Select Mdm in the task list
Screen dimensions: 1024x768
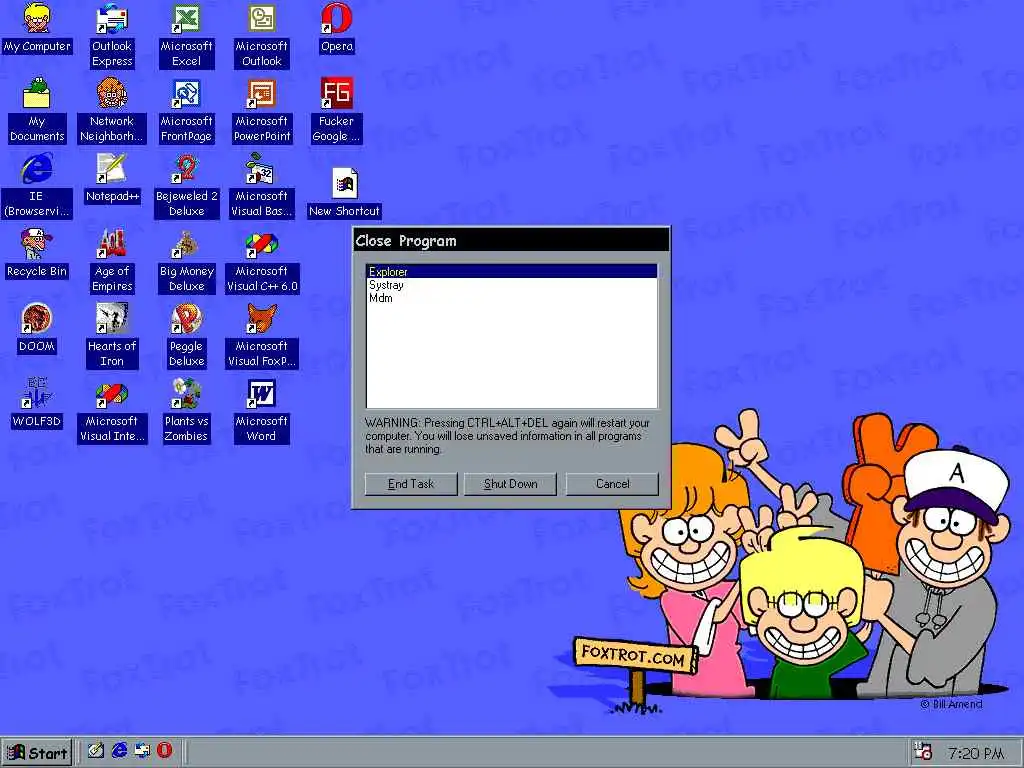click(511, 298)
